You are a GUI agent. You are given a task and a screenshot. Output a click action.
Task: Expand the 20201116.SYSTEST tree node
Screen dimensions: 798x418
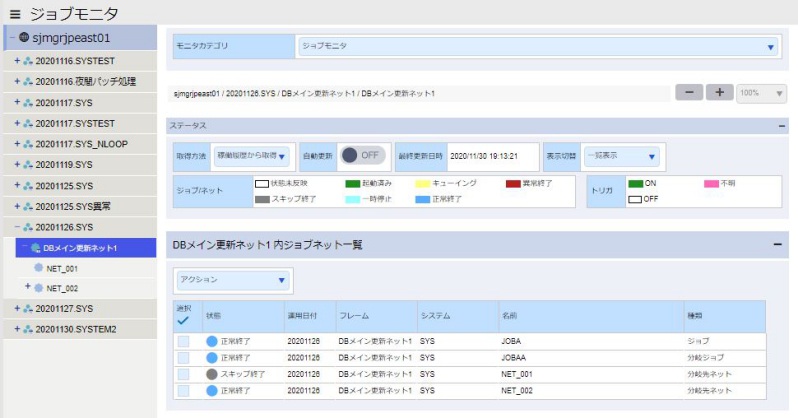click(17, 61)
